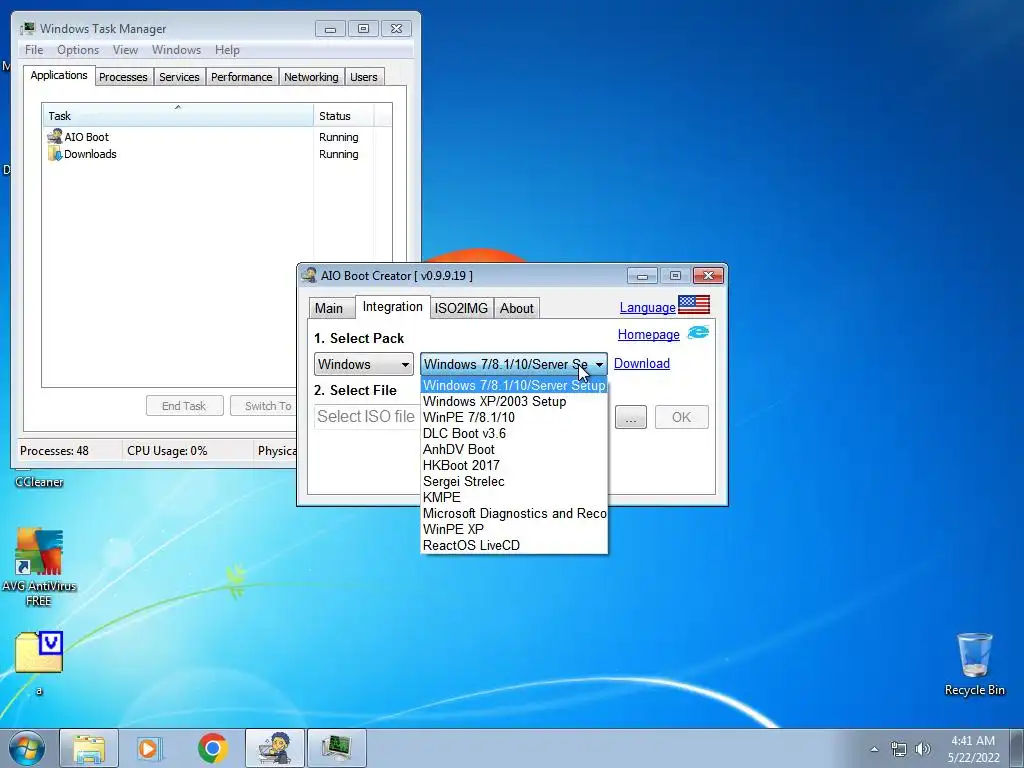This screenshot has height=768, width=1024.
Task: Open Task Manager Services tab
Action: [x=179, y=77]
